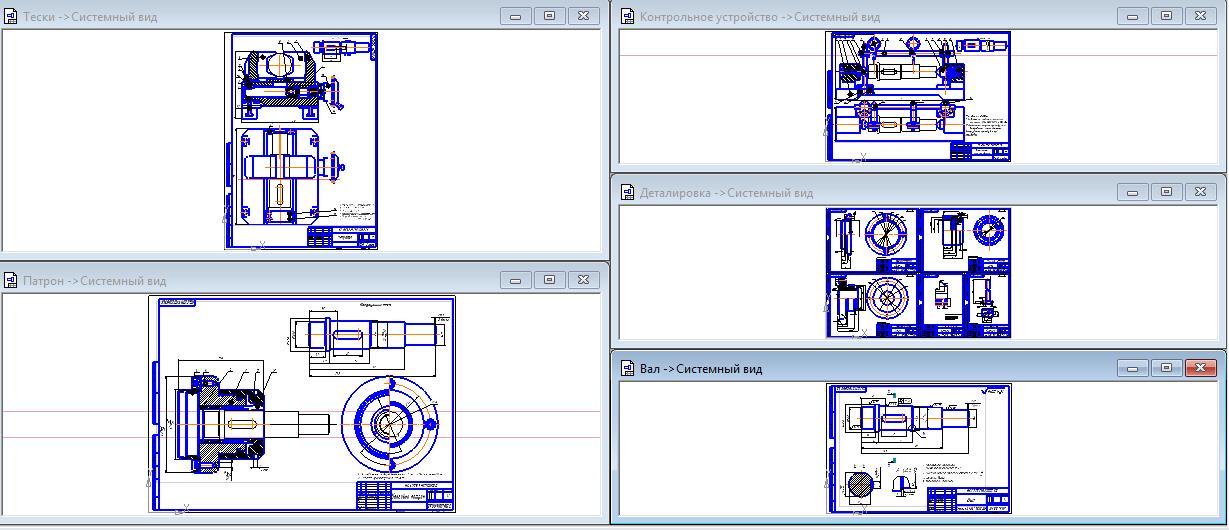Maximize the Контрольное устройство window
Viewport: 1229px width, 530px height.
[x=1166, y=16]
